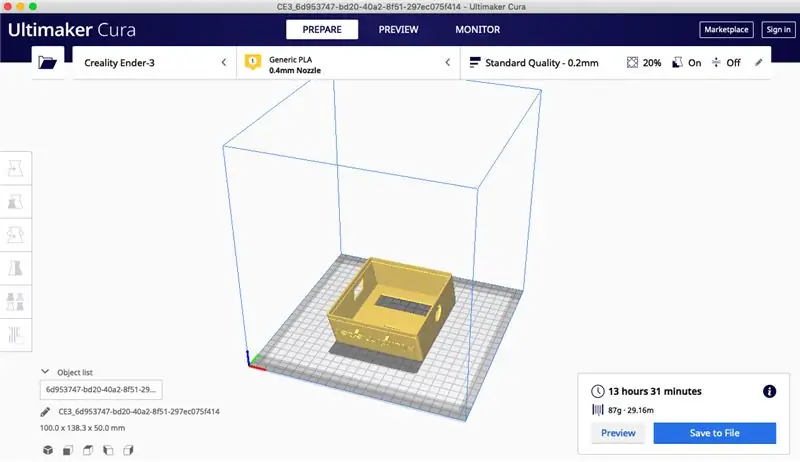Image resolution: width=800 pixels, height=462 pixels.
Task: Switch to the PREVIEW stage
Action: [x=398, y=30]
